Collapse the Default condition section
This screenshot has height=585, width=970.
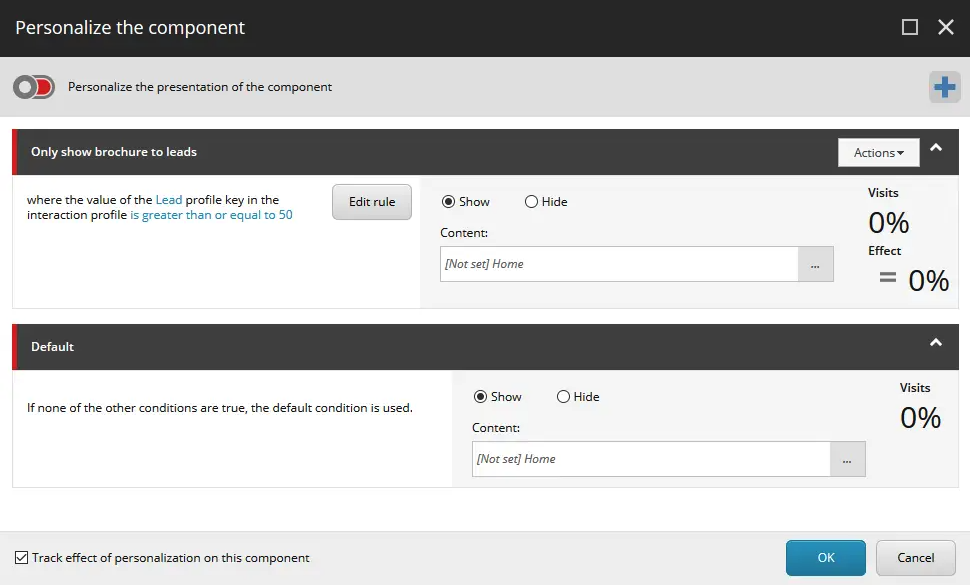[936, 342]
